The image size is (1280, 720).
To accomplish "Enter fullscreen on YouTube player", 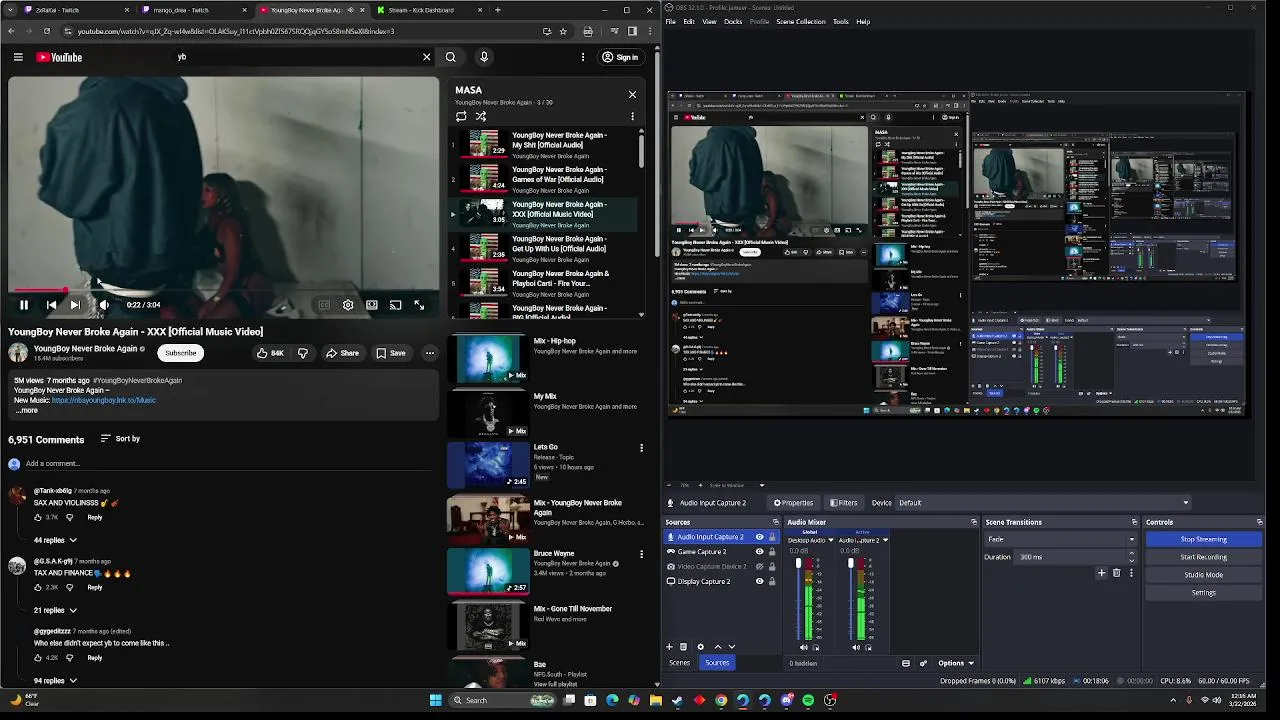I will click(419, 305).
